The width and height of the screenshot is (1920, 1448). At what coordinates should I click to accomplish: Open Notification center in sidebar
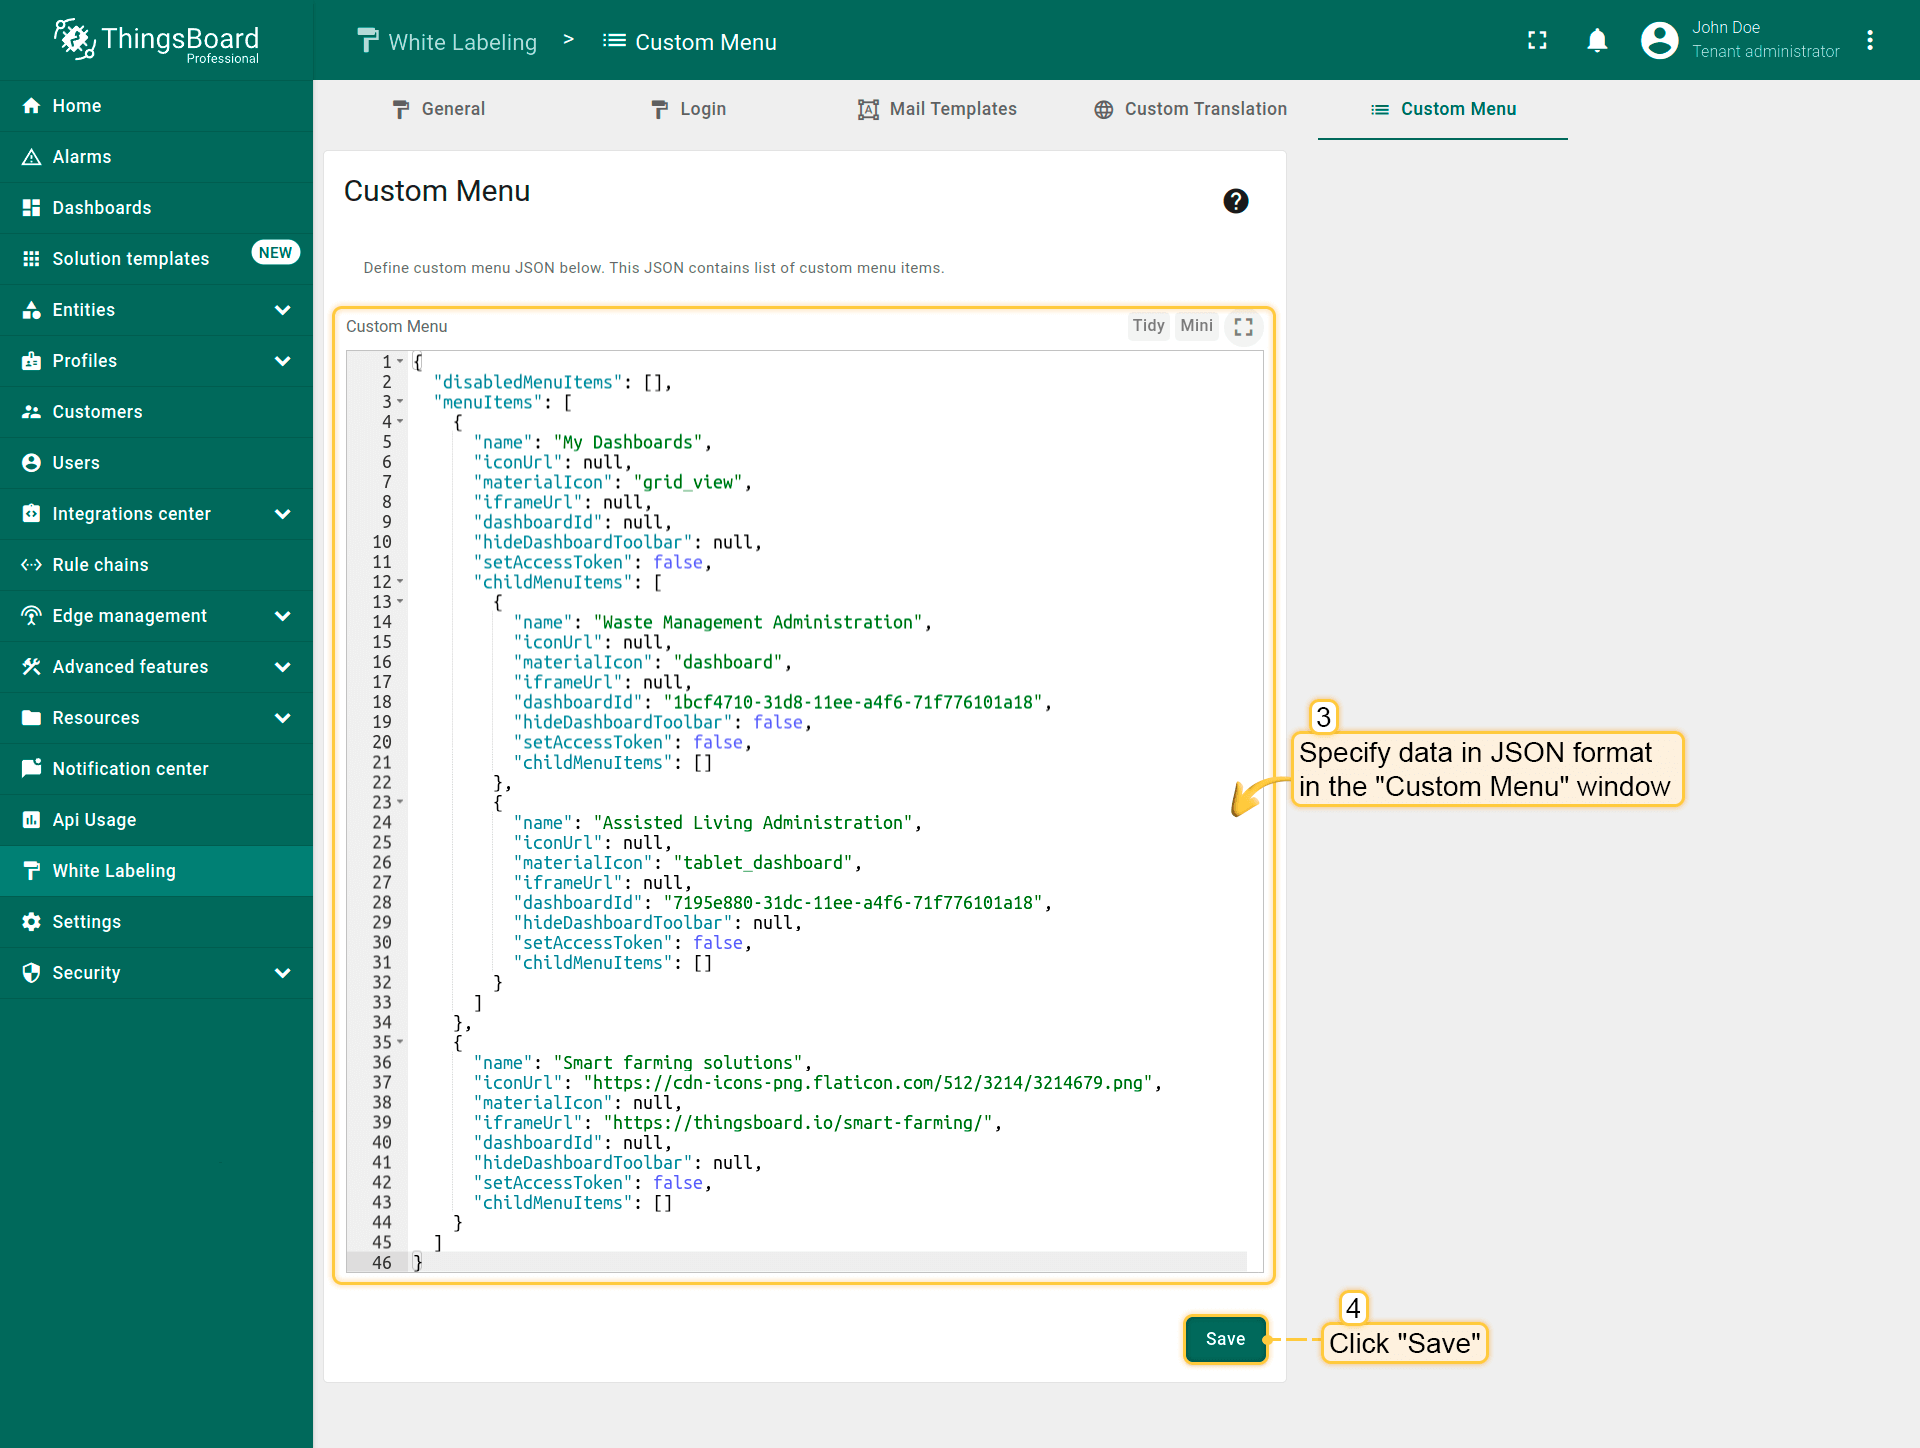156,769
